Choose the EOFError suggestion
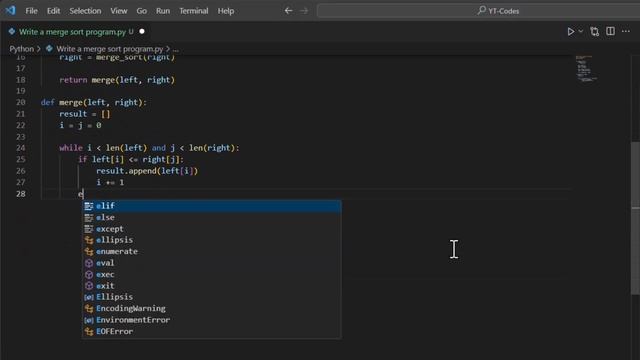The width and height of the screenshot is (640, 360). 211,331
